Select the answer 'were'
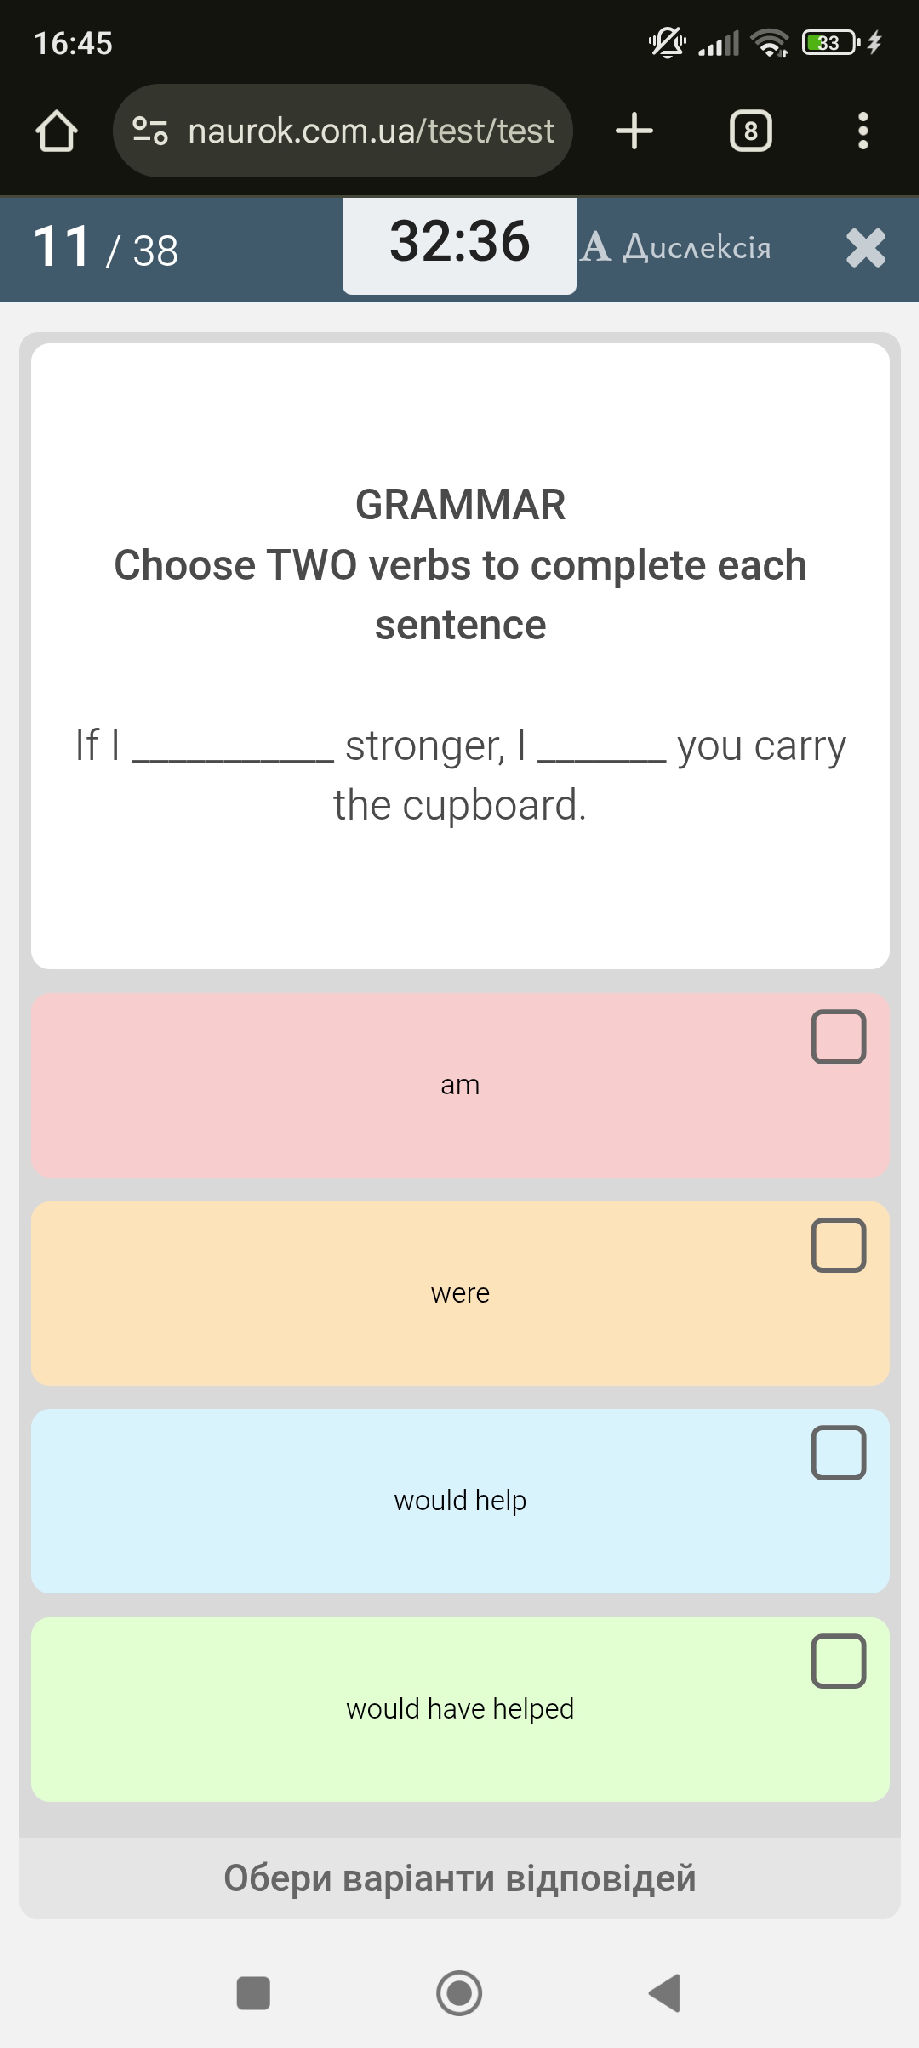919x2048 pixels. [x=459, y=1293]
